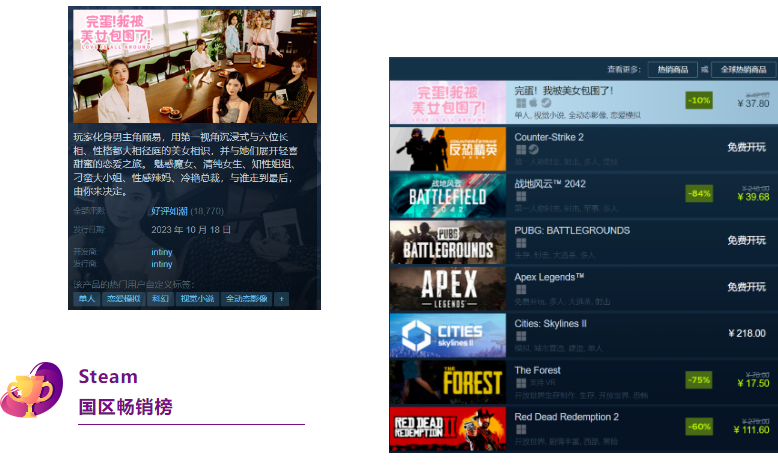Click the ¥ 111.60 price
The height and width of the screenshot is (469, 778).
751,430
